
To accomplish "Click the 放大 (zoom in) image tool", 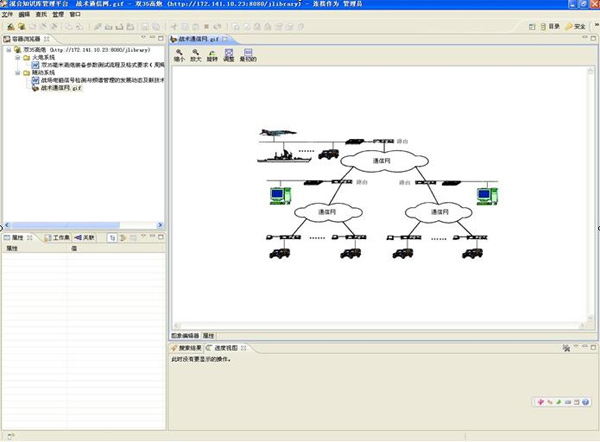I will [x=196, y=54].
